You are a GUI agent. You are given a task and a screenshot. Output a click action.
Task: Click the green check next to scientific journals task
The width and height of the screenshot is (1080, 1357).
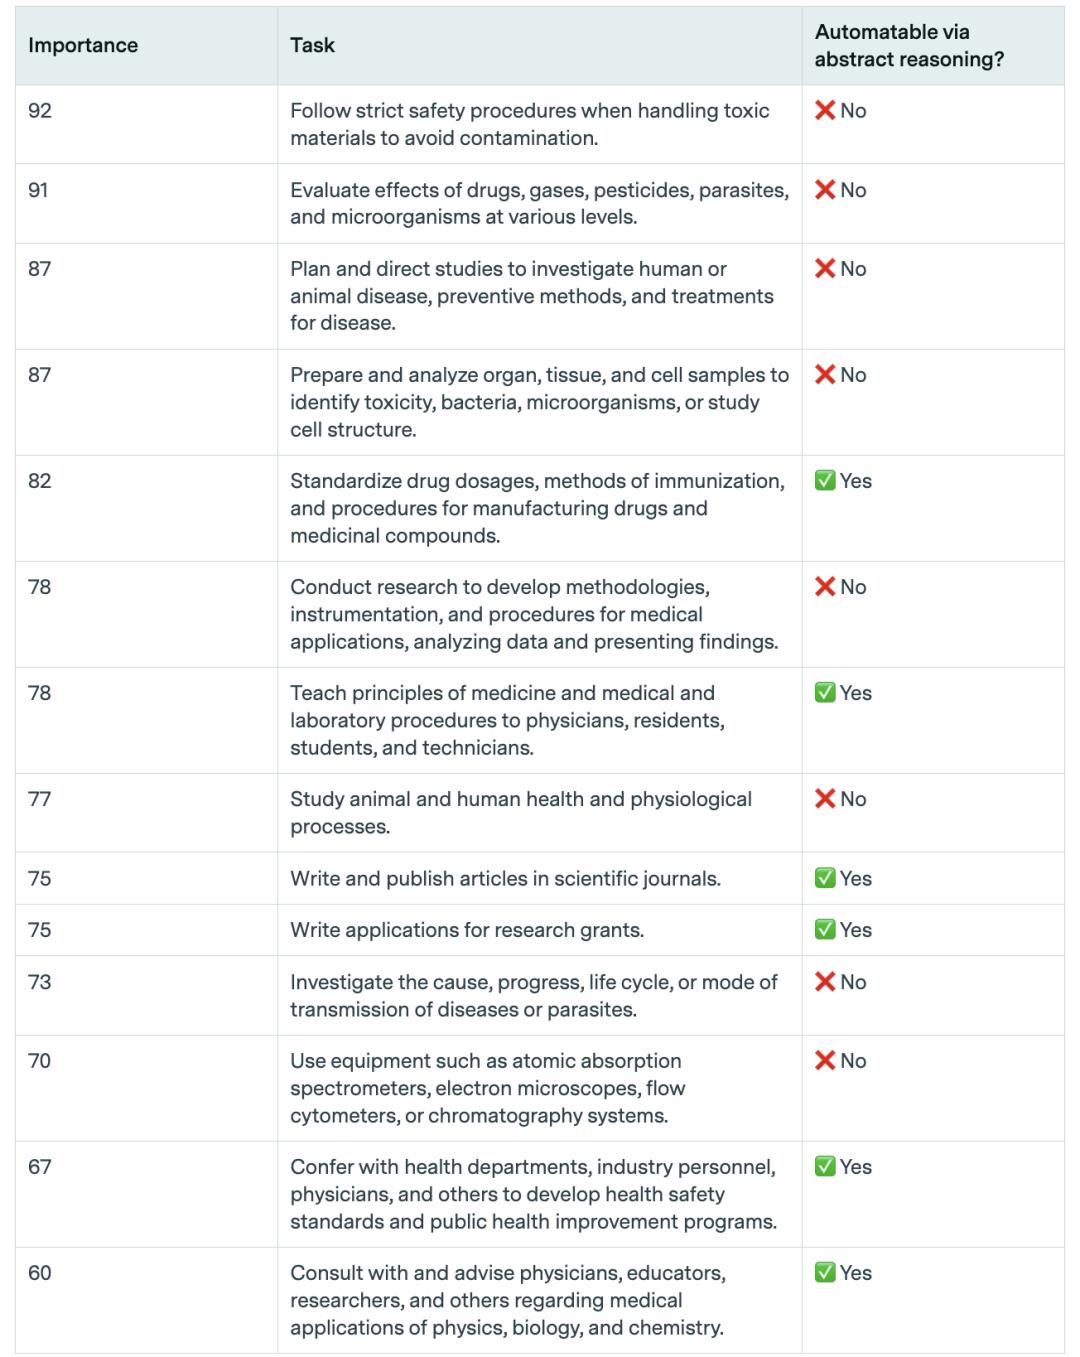tap(825, 879)
